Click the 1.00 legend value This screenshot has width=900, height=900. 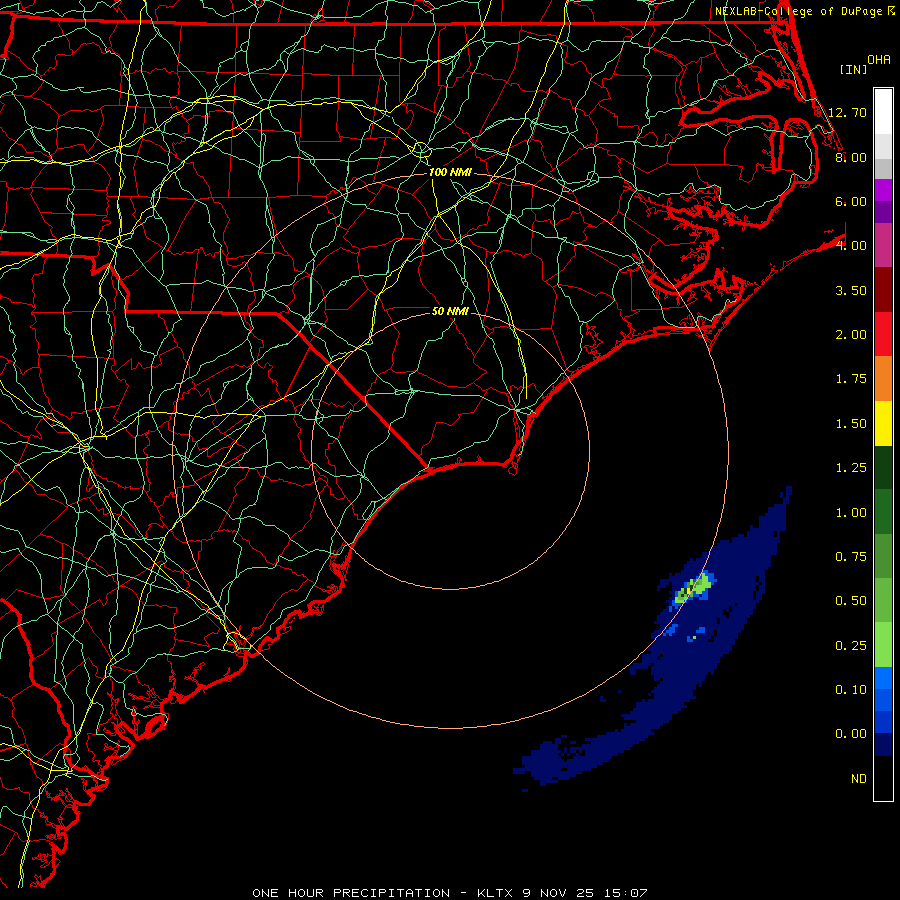pos(851,513)
